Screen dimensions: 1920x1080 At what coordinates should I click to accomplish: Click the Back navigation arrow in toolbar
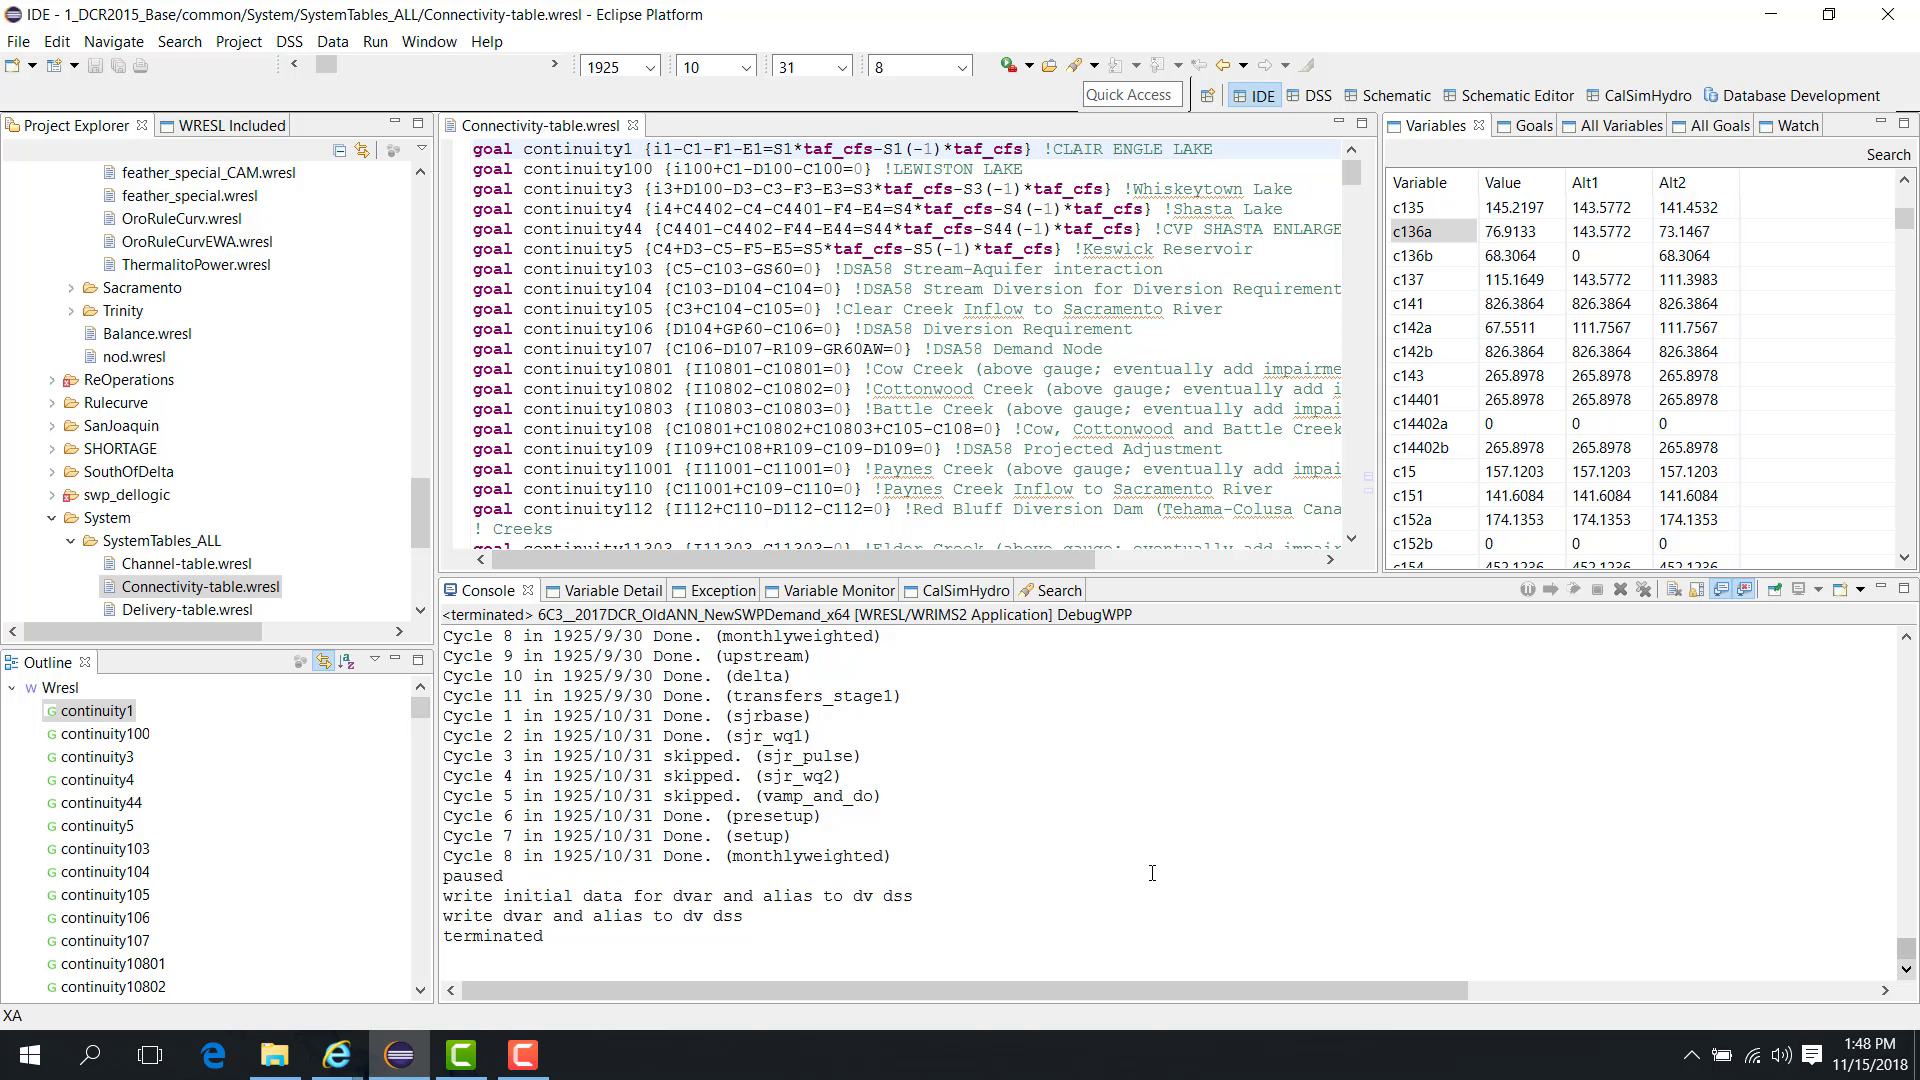coord(1222,65)
